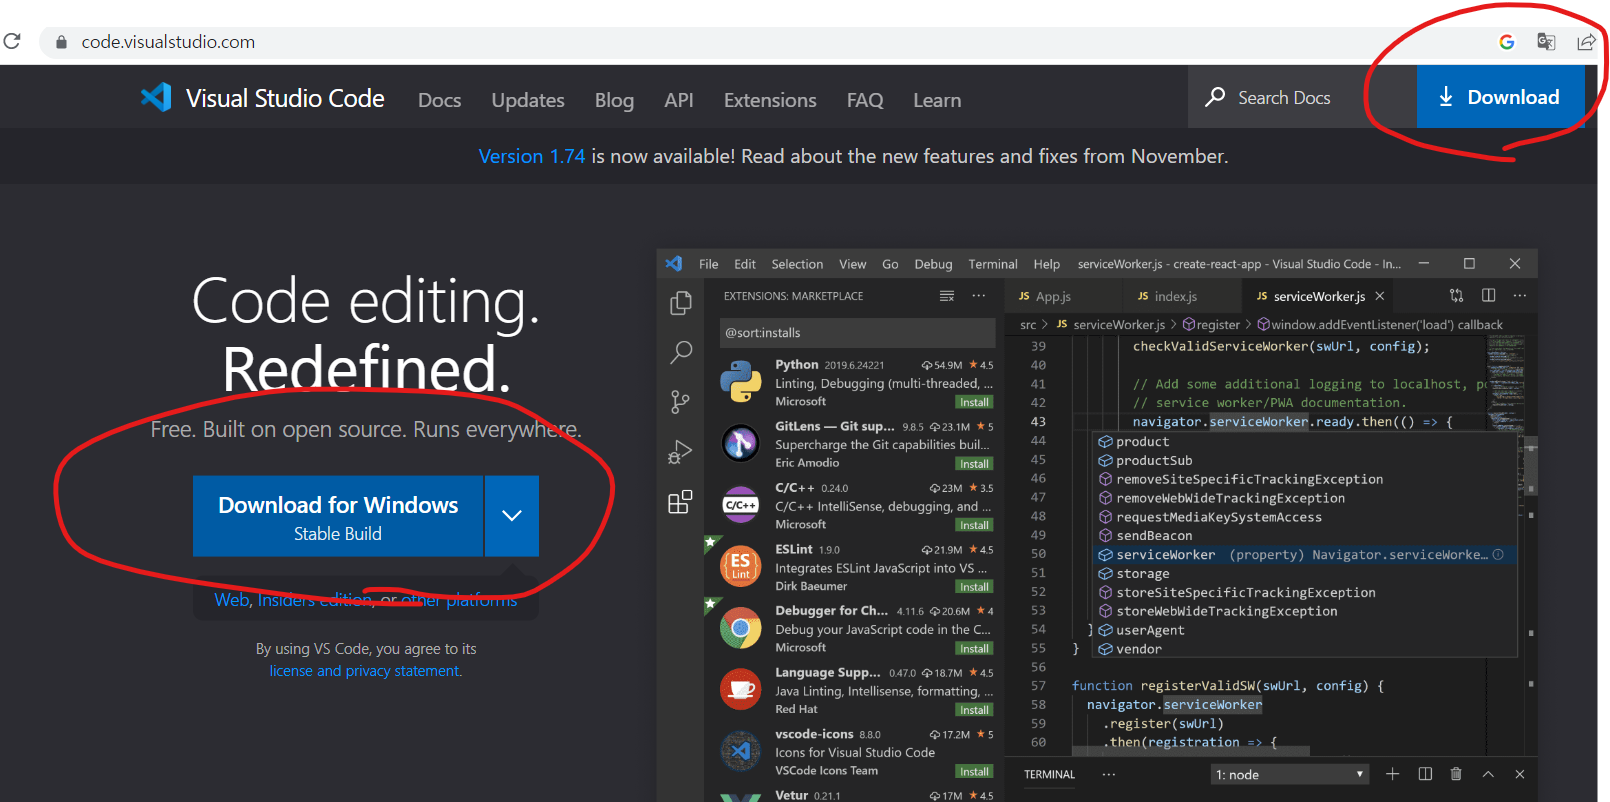Select the sendBeacon suggestion
Image resolution: width=1610 pixels, height=802 pixels.
point(1306,536)
